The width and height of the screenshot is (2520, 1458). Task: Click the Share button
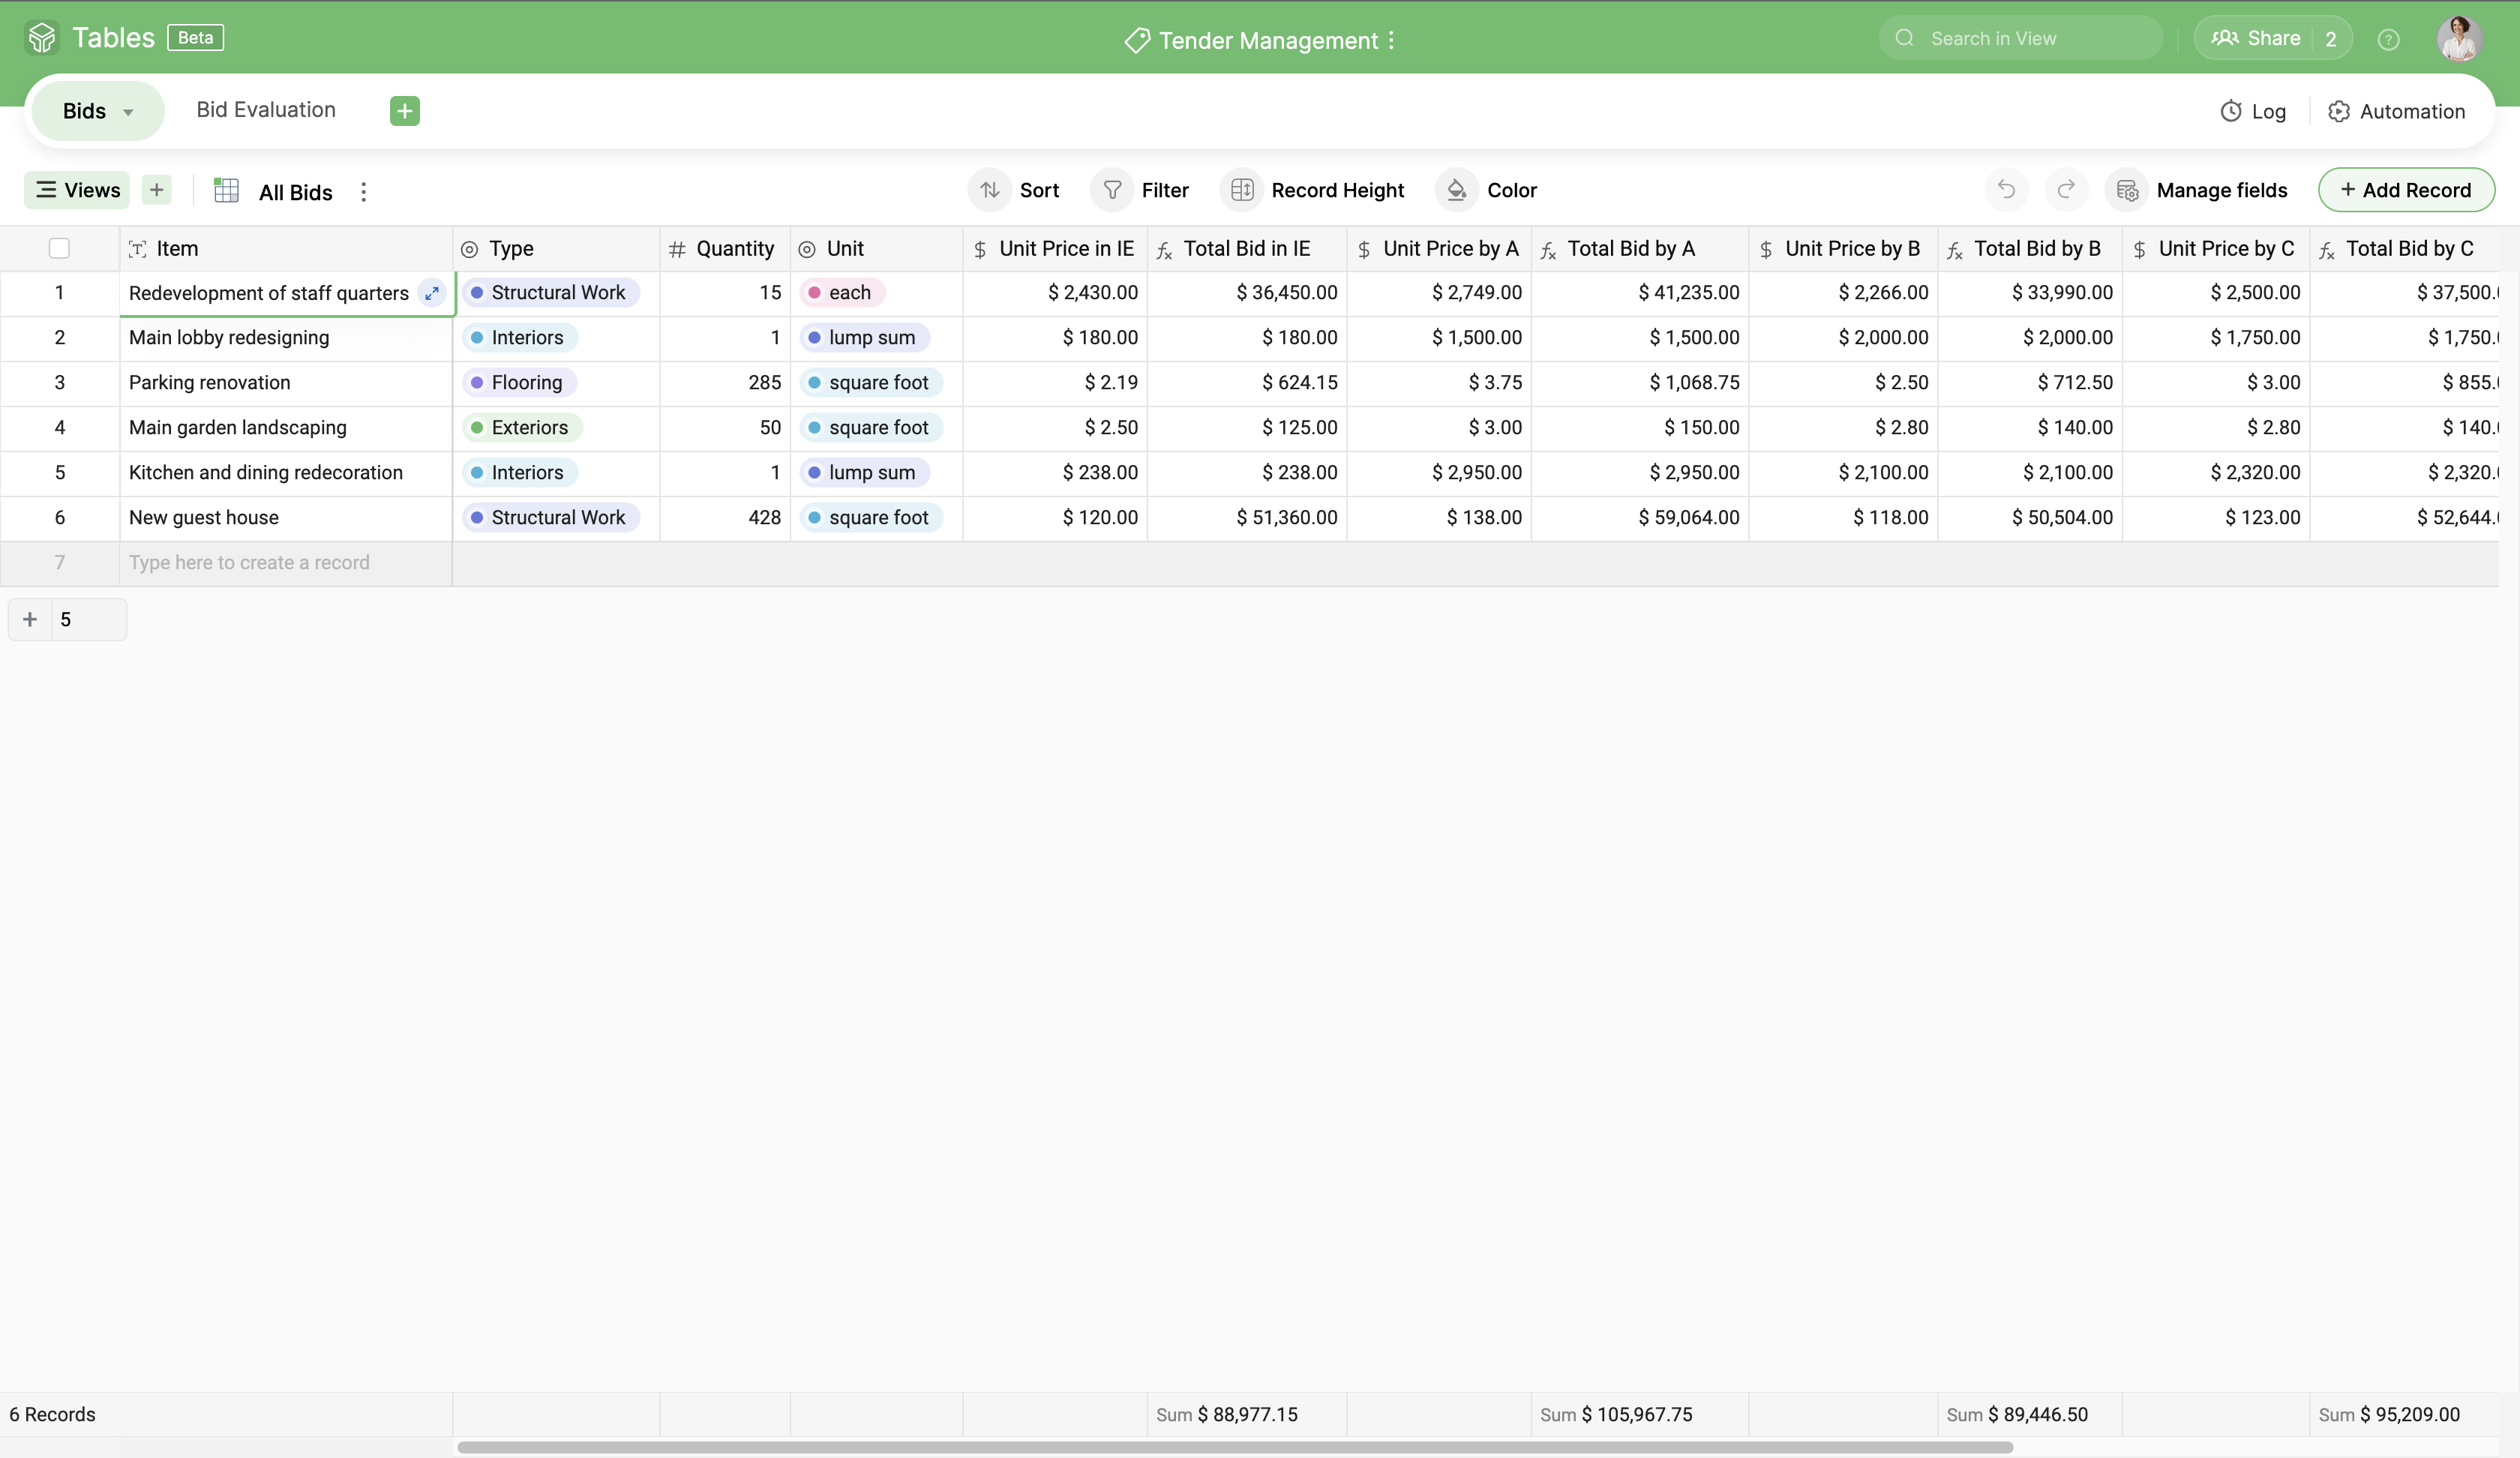click(x=2255, y=38)
